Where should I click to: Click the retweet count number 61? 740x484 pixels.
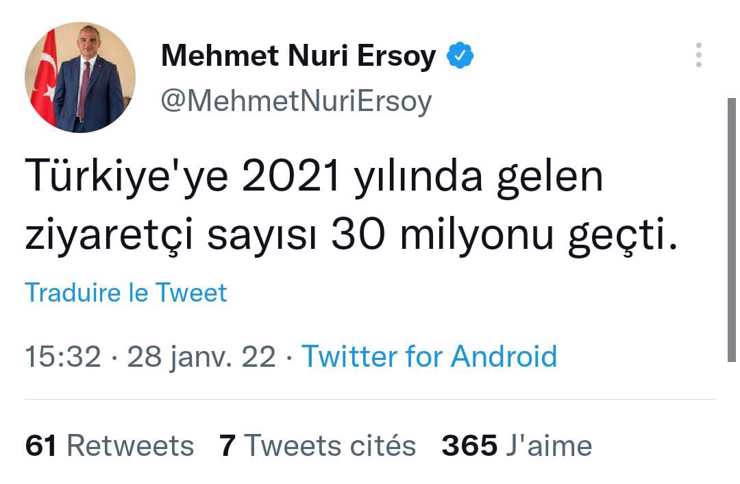click(40, 445)
